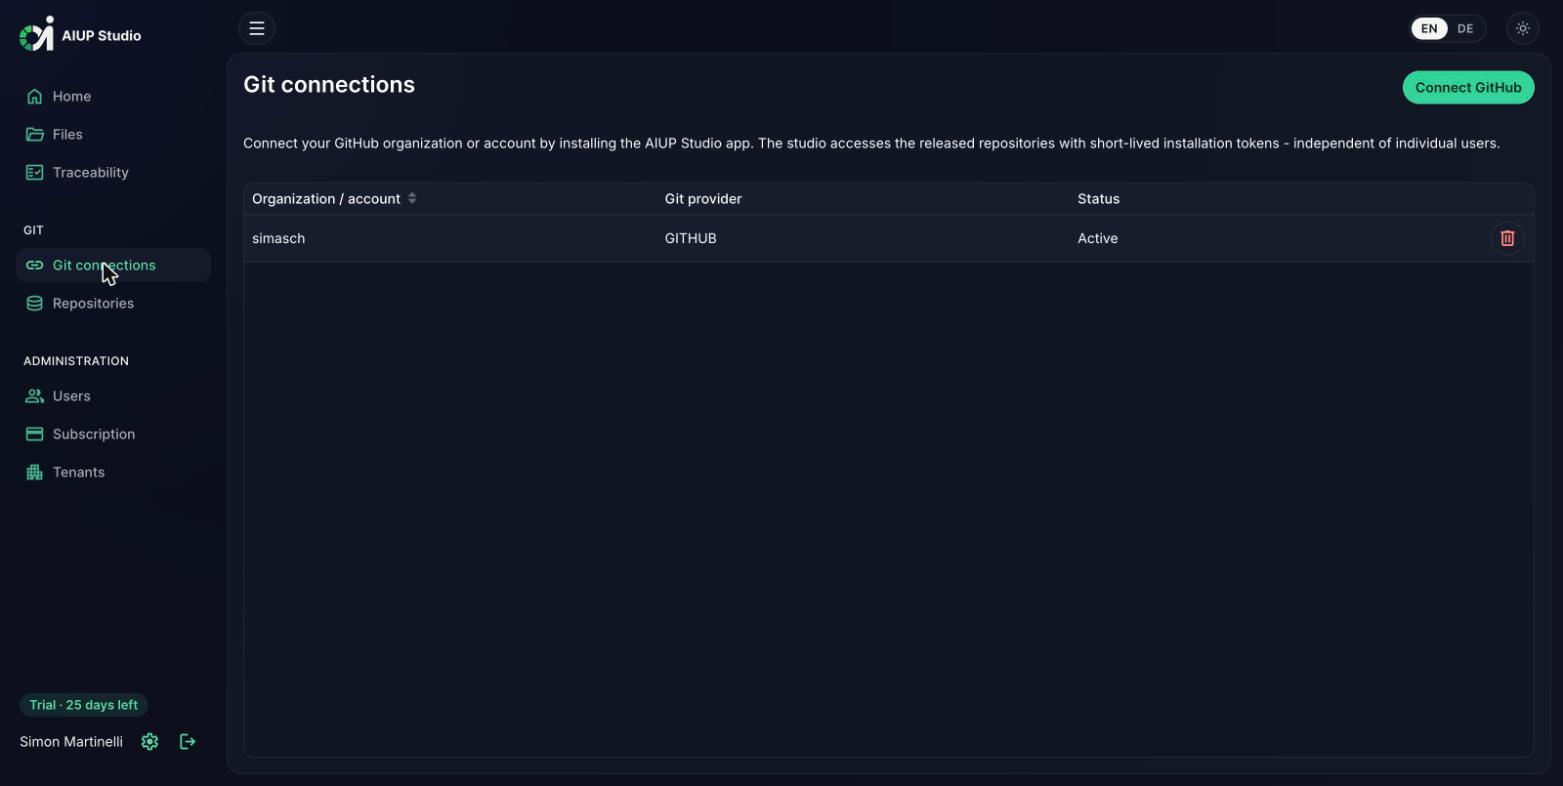Select English with the EN toggle
The height and width of the screenshot is (786, 1563).
click(x=1429, y=28)
